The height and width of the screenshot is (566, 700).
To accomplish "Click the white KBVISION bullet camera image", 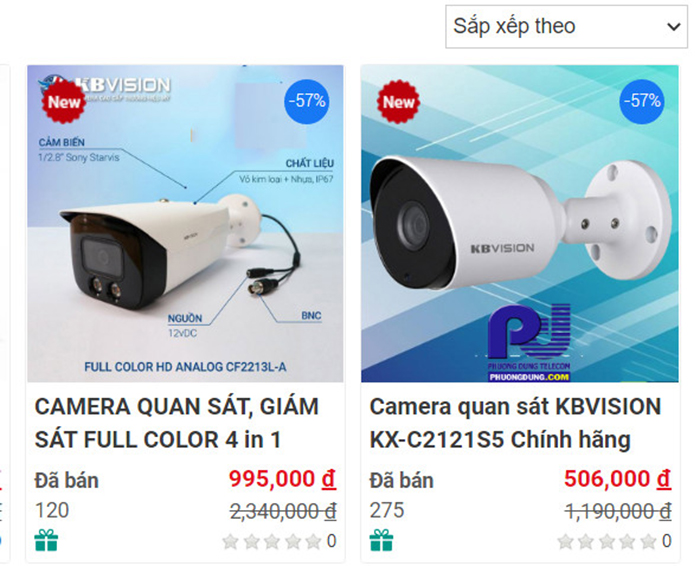I will [x=520, y=224].
